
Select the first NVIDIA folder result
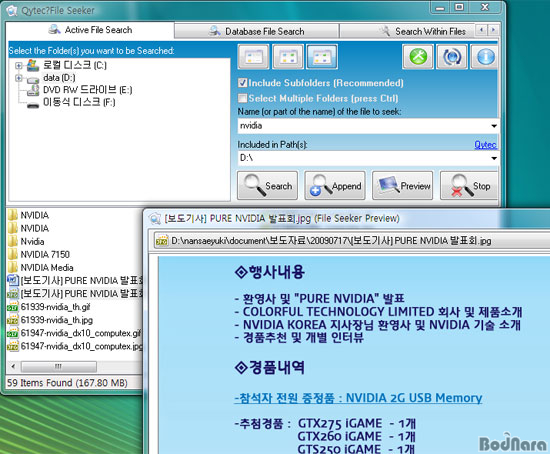point(34,215)
